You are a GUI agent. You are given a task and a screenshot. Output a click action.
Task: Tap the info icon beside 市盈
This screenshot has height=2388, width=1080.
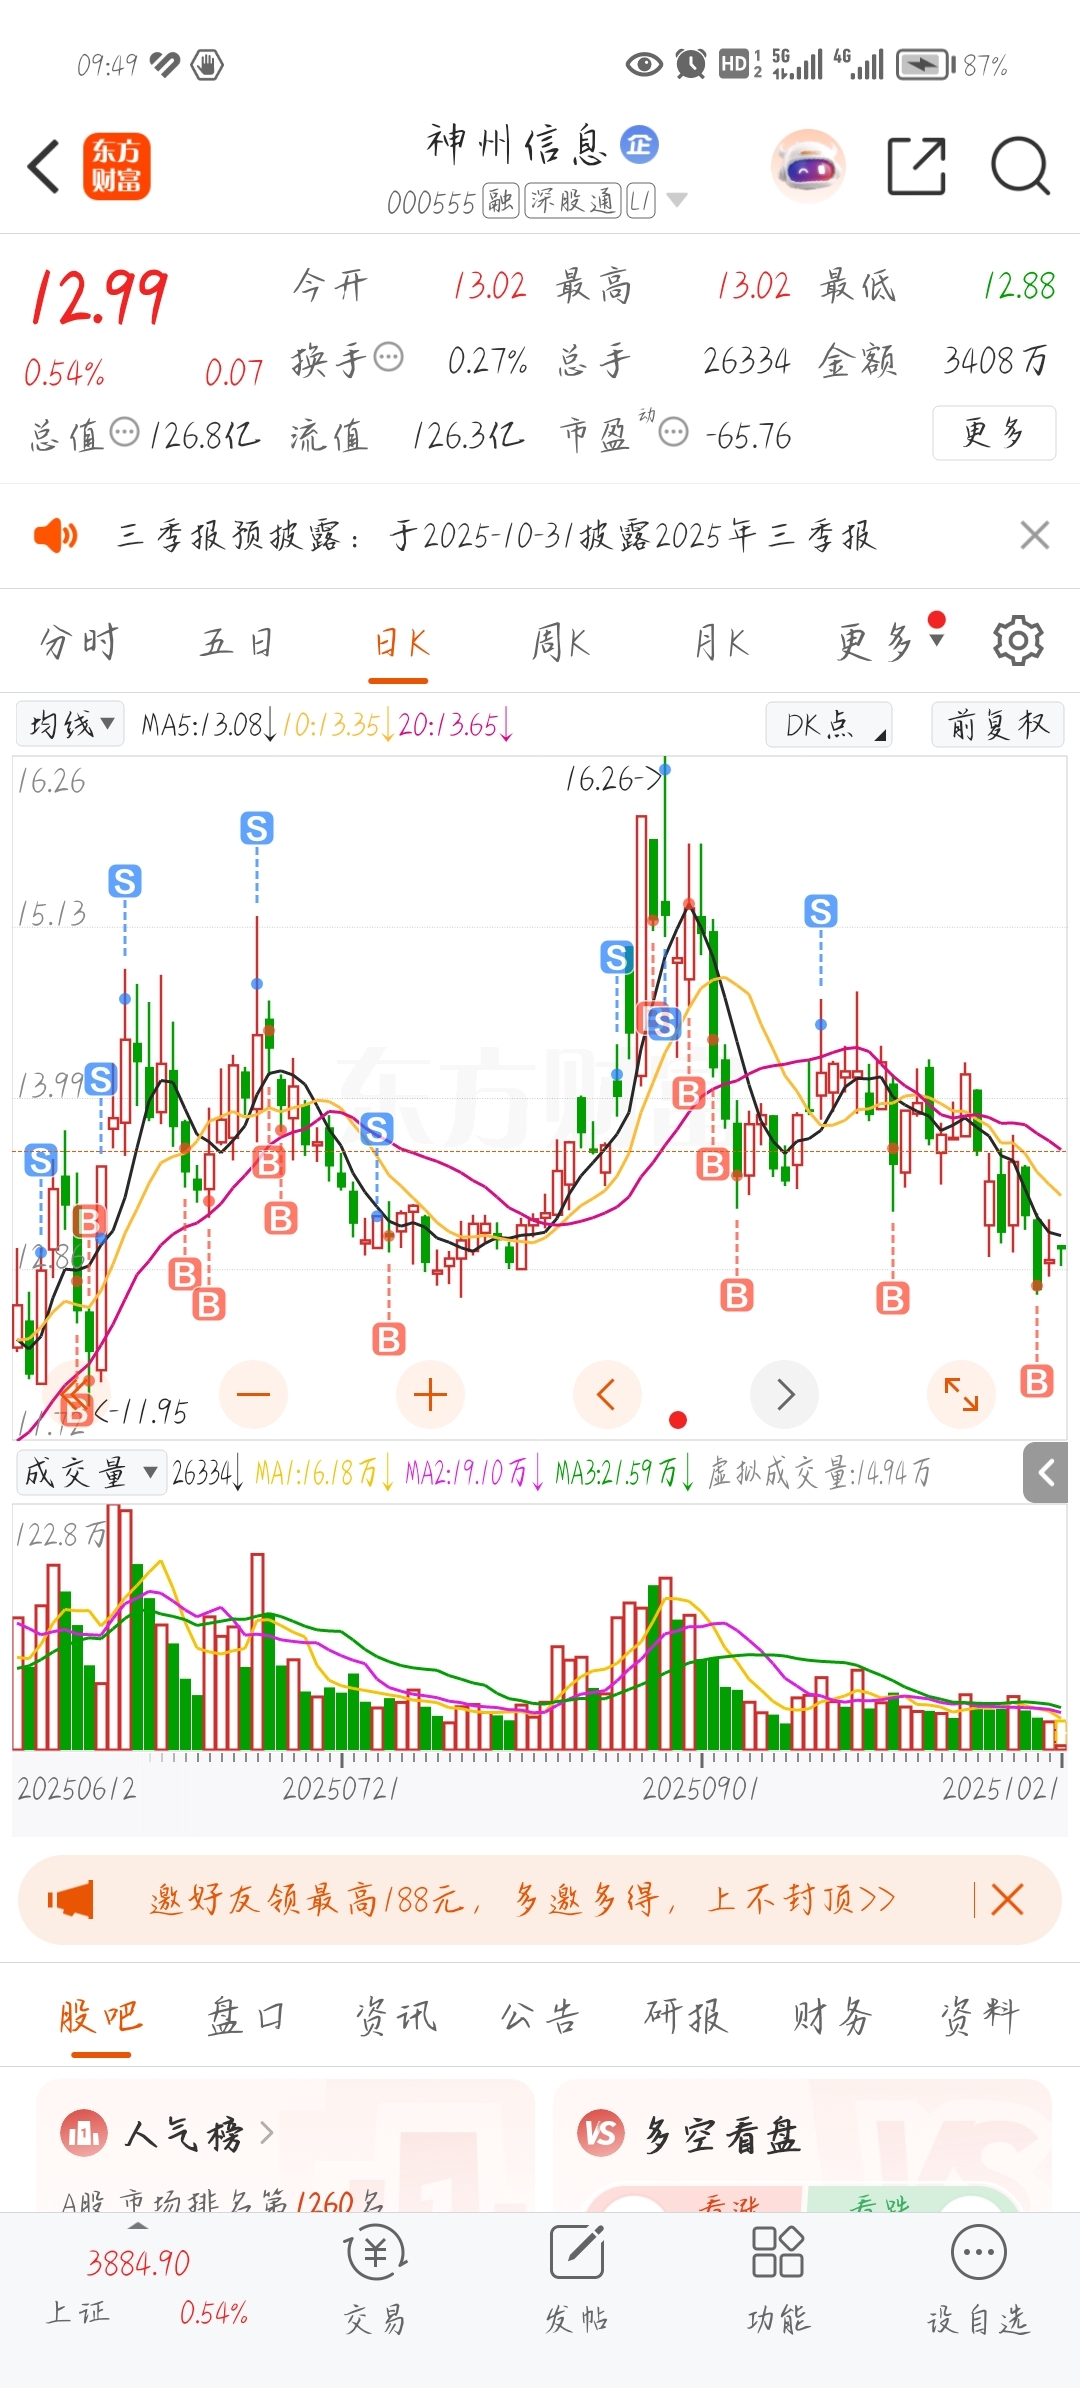pyautogui.click(x=674, y=433)
